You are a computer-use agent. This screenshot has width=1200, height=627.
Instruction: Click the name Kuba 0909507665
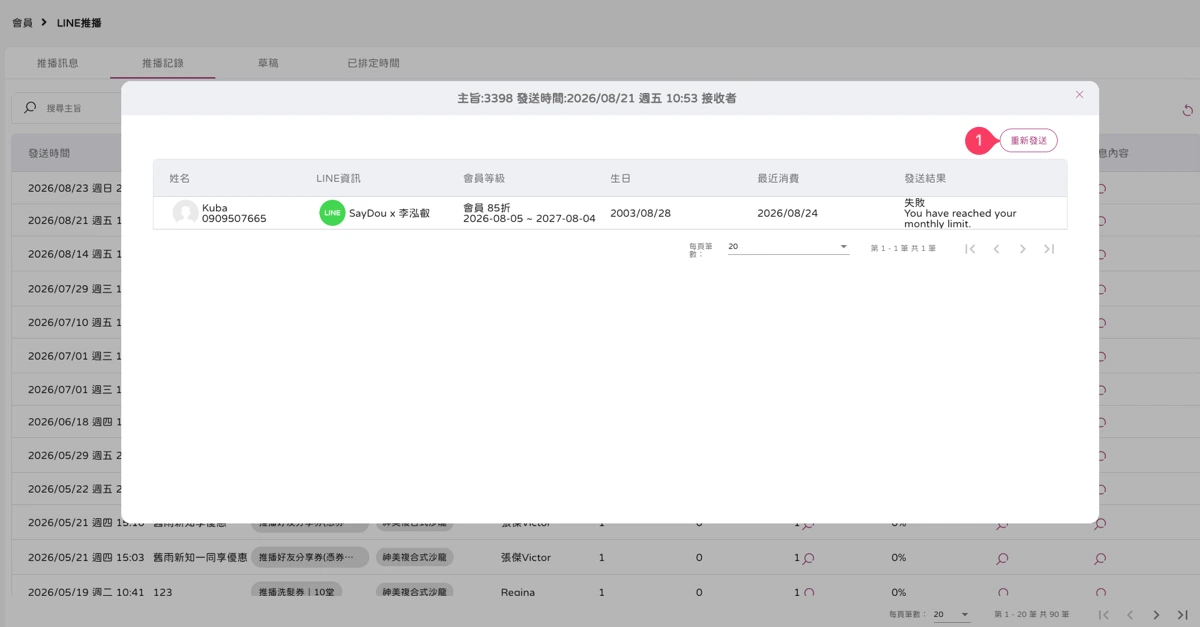pos(234,213)
